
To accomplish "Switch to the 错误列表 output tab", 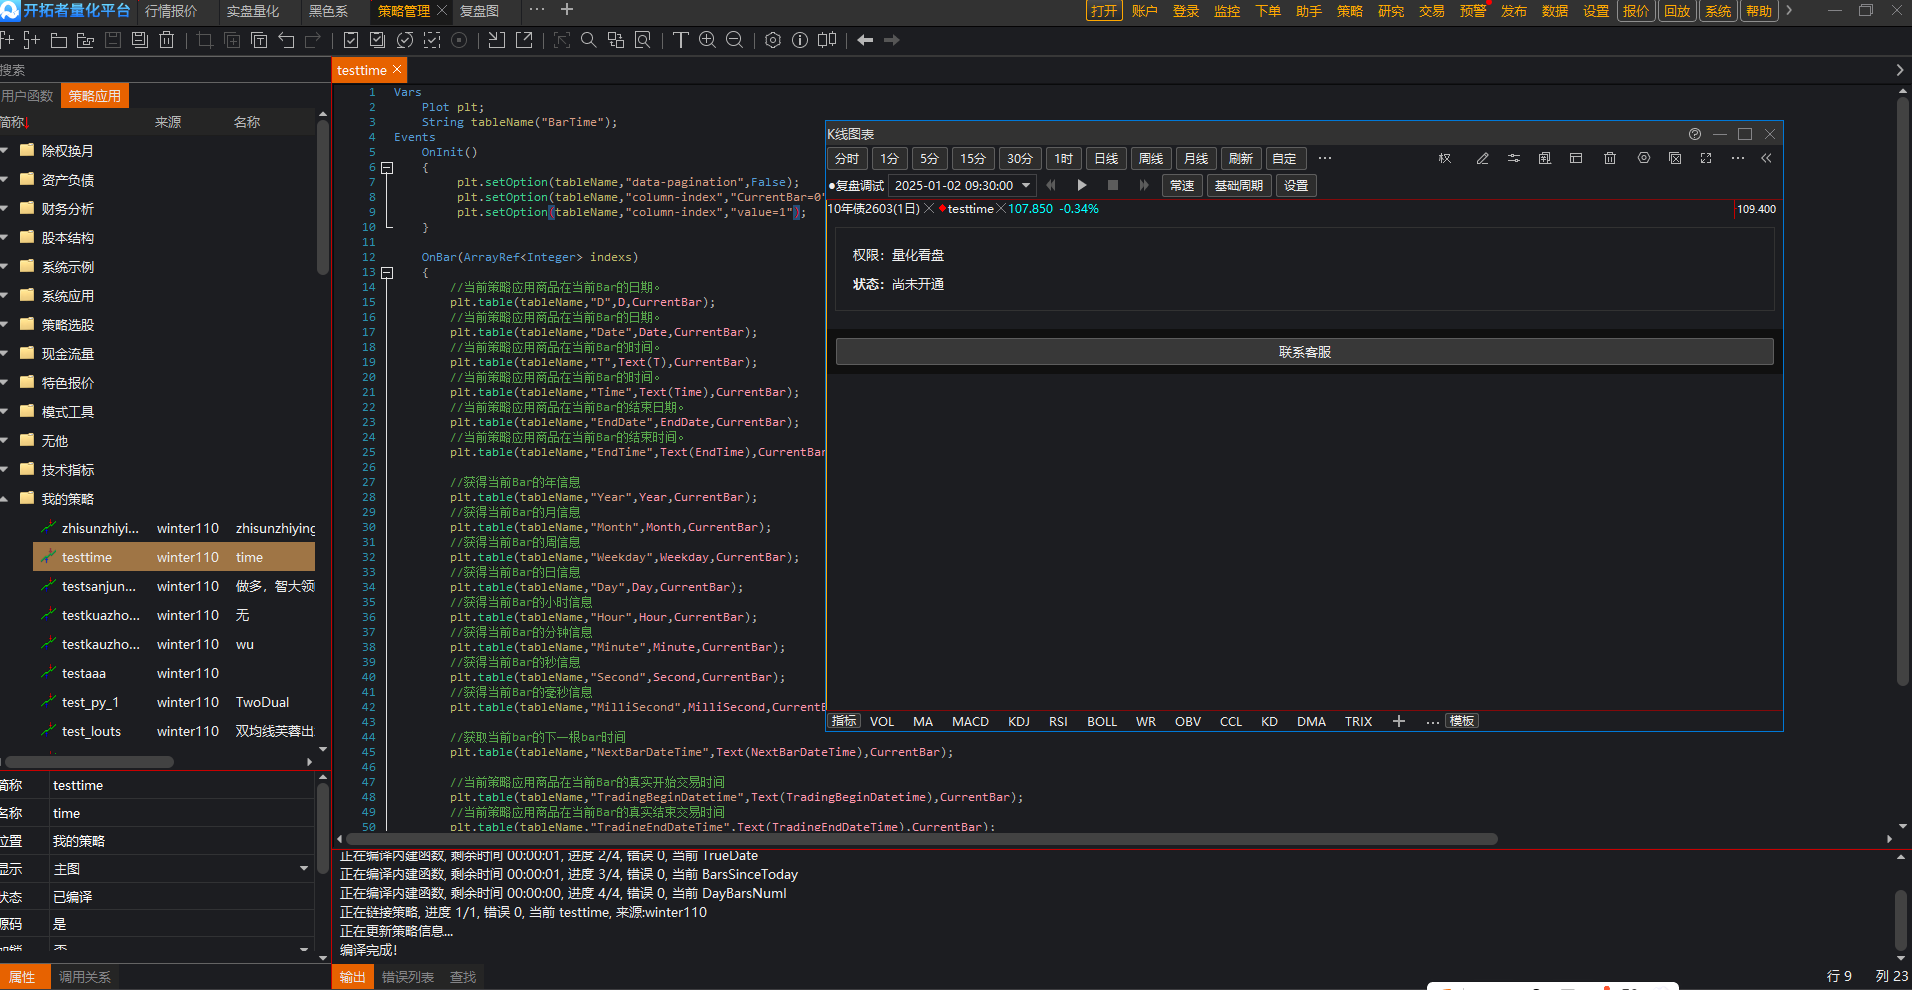I will point(407,977).
